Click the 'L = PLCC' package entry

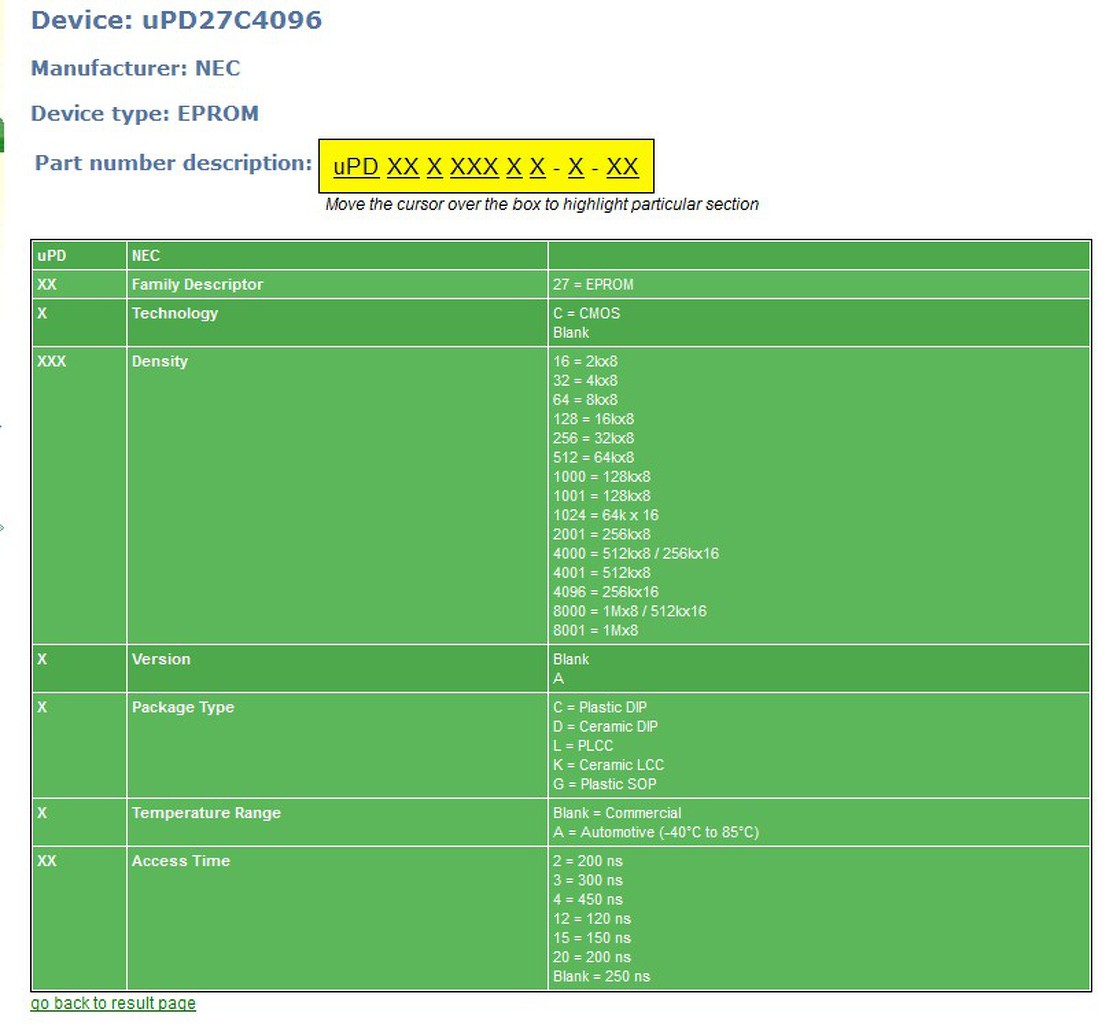[x=583, y=746]
